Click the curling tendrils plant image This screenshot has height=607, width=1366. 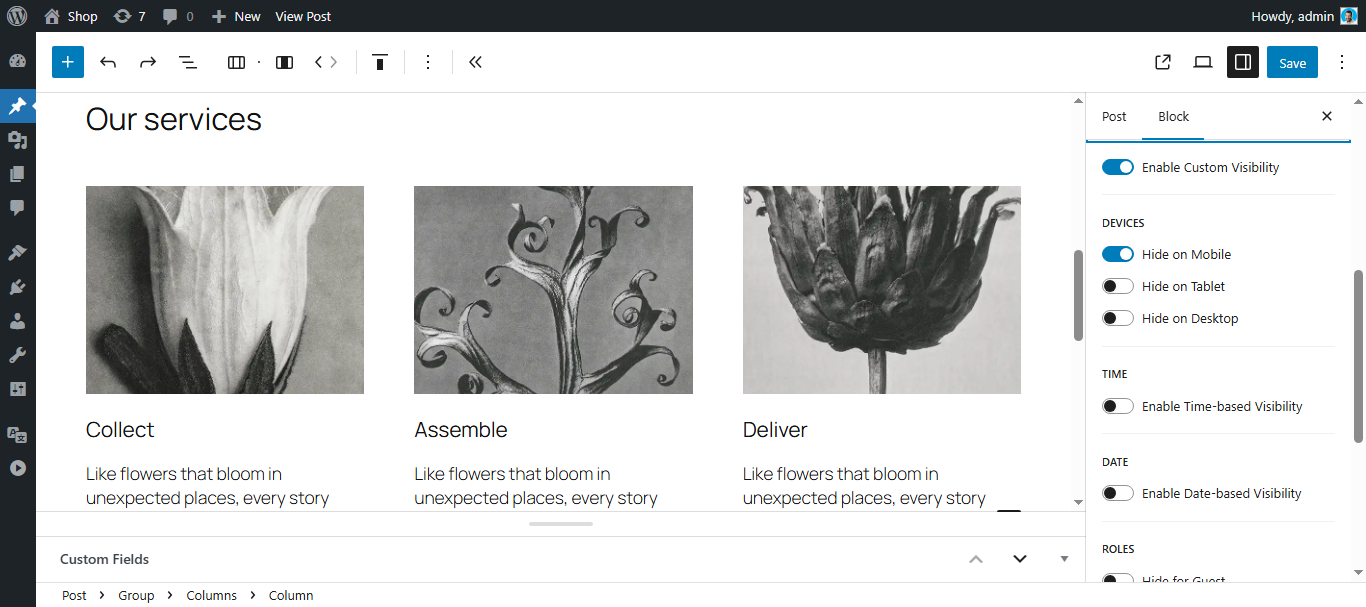(553, 290)
